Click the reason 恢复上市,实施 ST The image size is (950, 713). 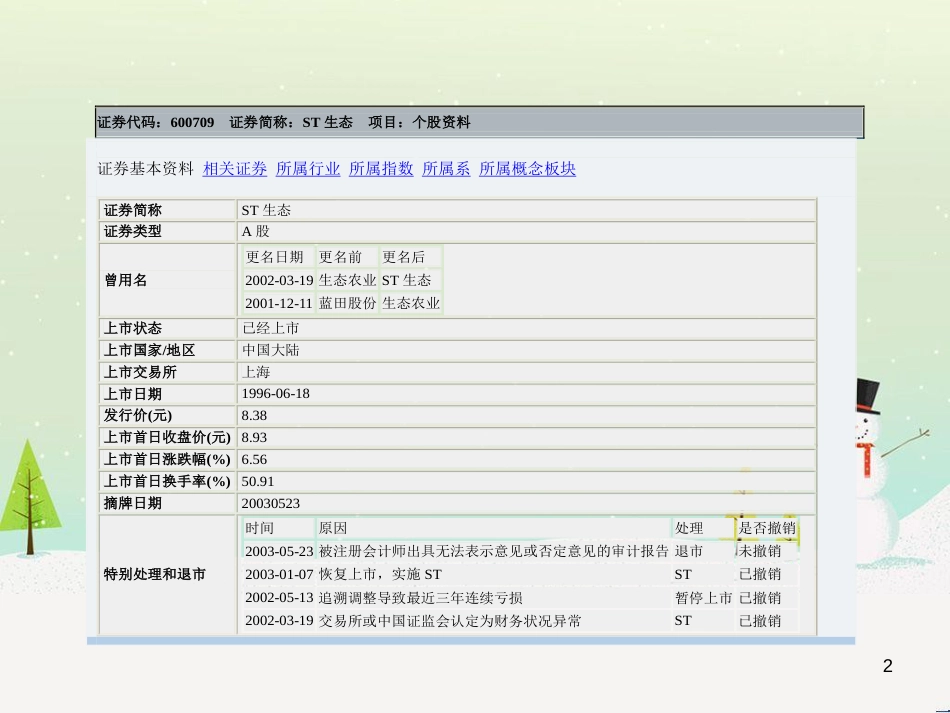(380, 574)
